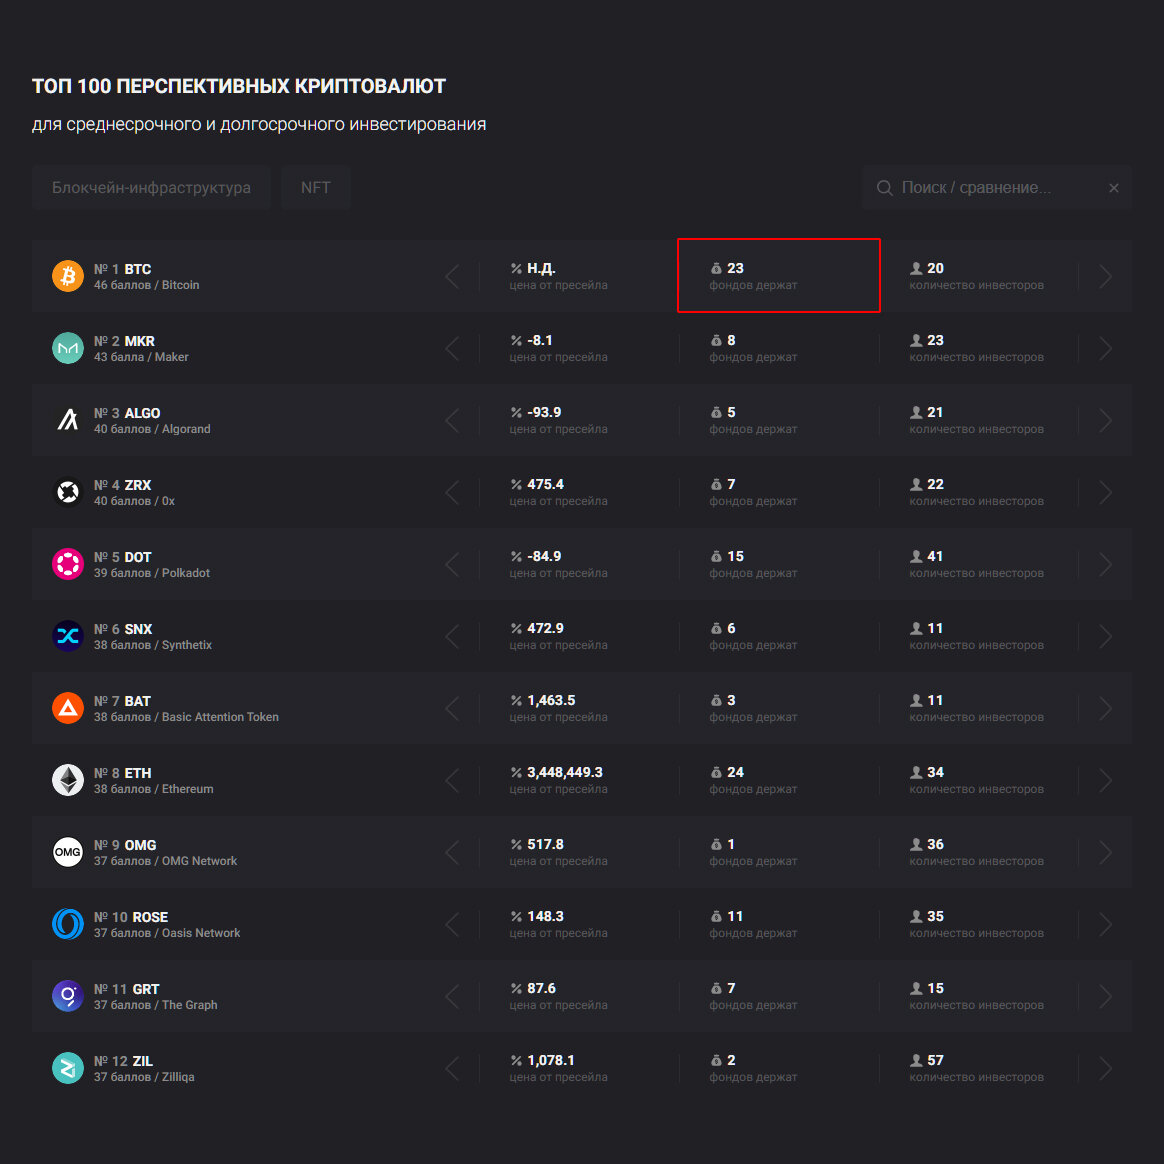
Task: Switch to the NFT filter tab
Action: 316,188
